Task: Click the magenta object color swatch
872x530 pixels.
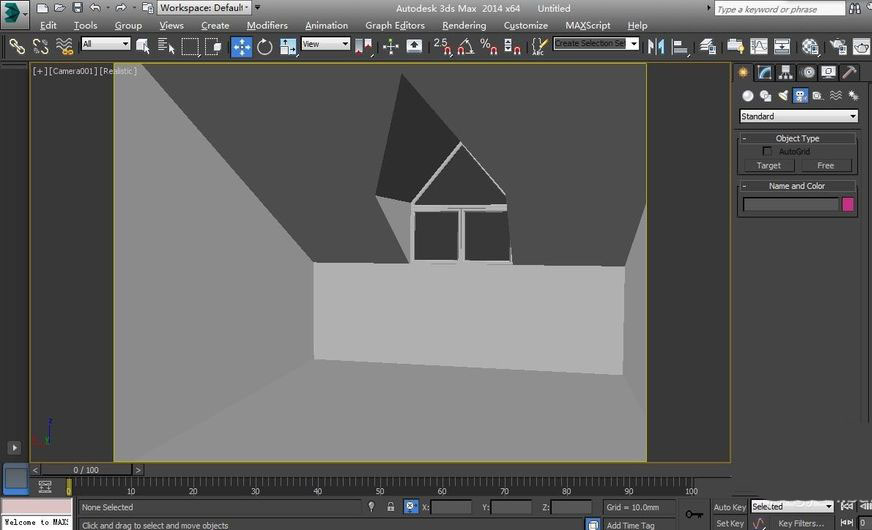Action: pyautogui.click(x=848, y=204)
